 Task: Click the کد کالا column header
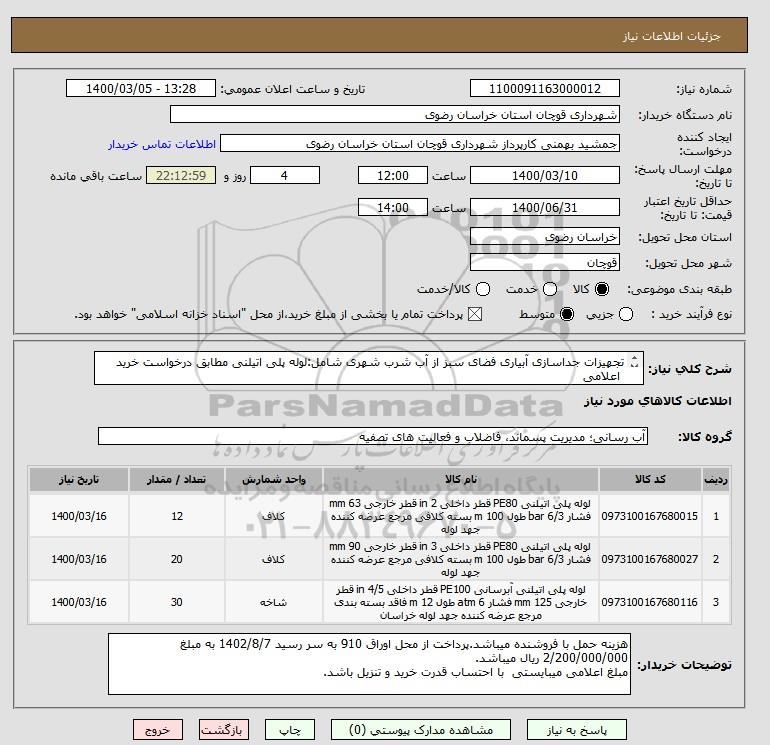[x=650, y=479]
